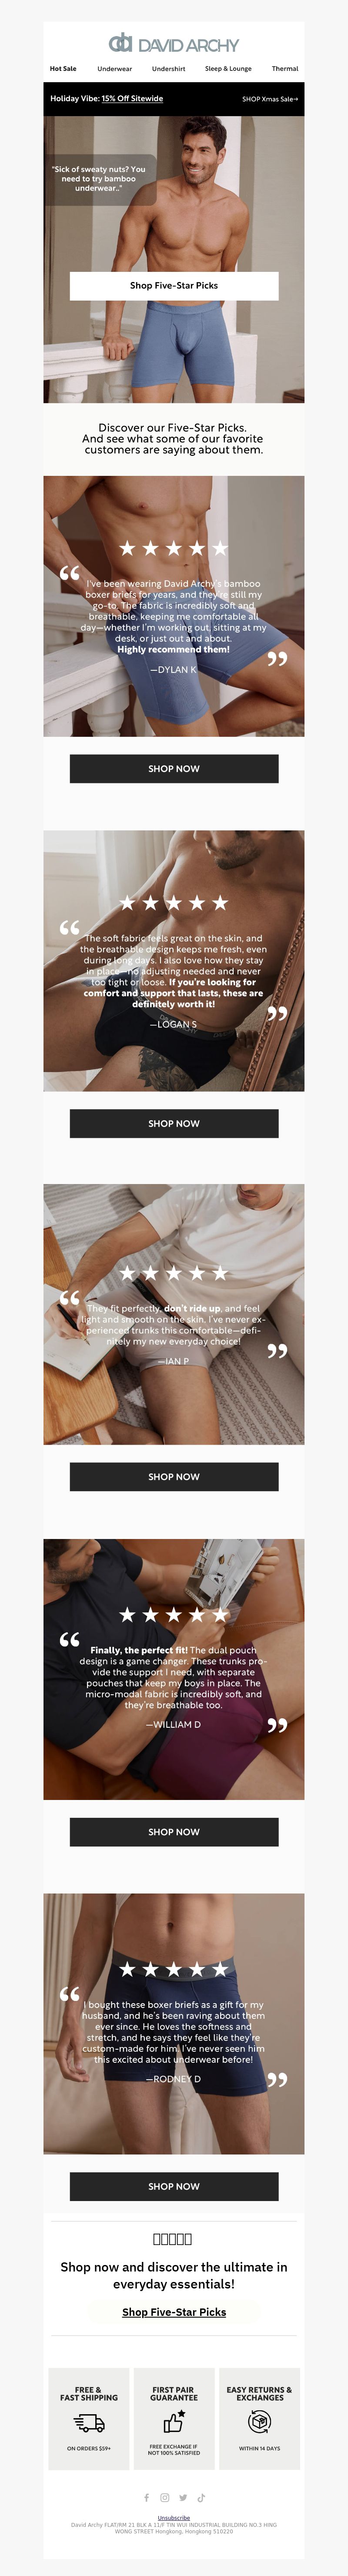Click the David Archy logo
Screen dimensions: 348x2576
[x=174, y=43]
